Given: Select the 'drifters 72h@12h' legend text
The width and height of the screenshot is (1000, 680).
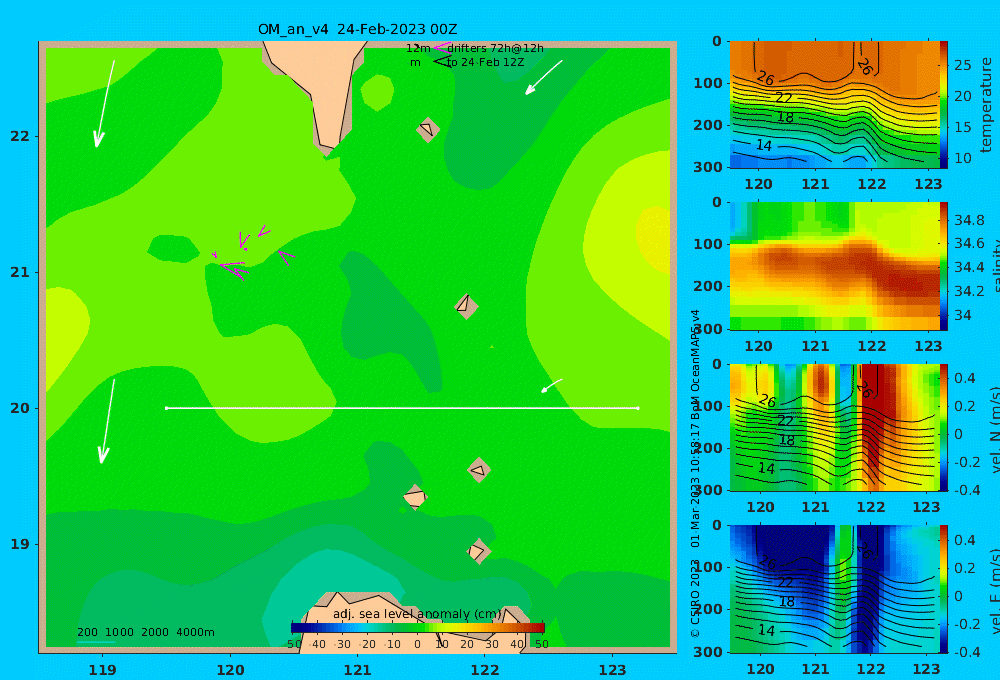Looking at the screenshot, I should pos(496,48).
